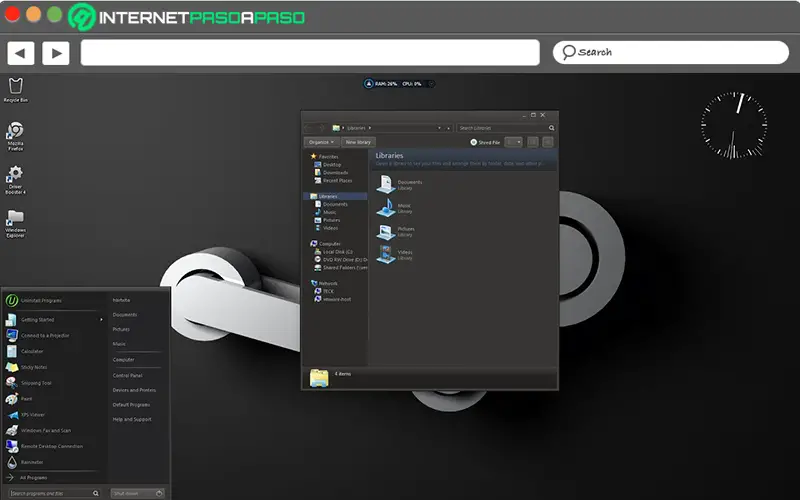The height and width of the screenshot is (500, 800).
Task: Open Uninstall Programs in the start menu
Action: point(41,301)
